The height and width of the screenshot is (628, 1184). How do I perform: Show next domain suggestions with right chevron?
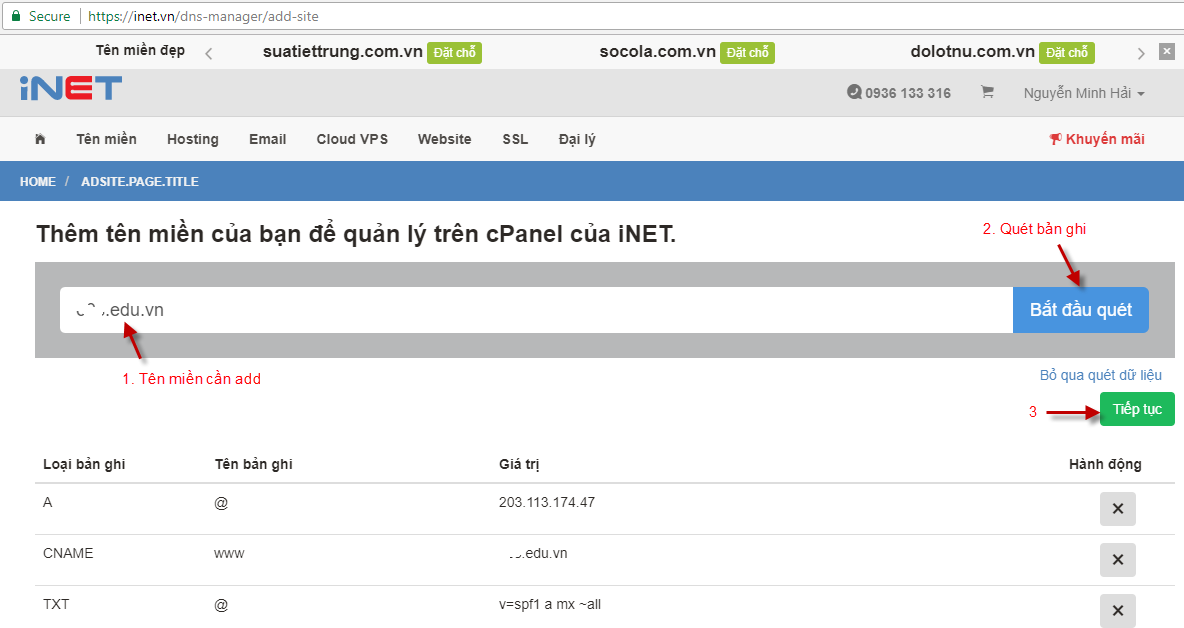pyautogui.click(x=1141, y=51)
